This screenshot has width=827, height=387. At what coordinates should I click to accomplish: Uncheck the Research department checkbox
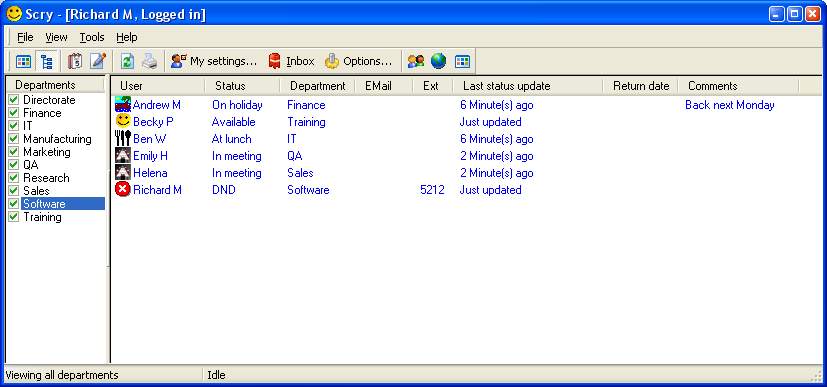14,178
